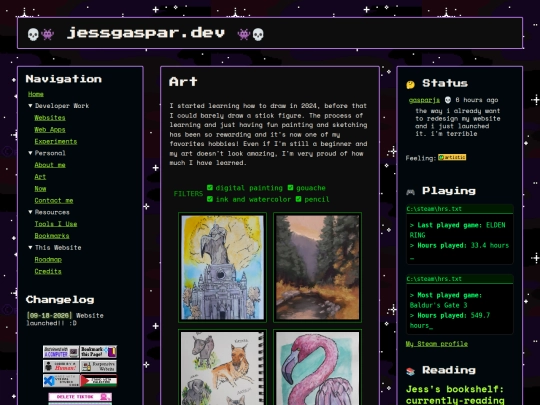
Task: Open the My Steam profile link
Action: (x=437, y=344)
